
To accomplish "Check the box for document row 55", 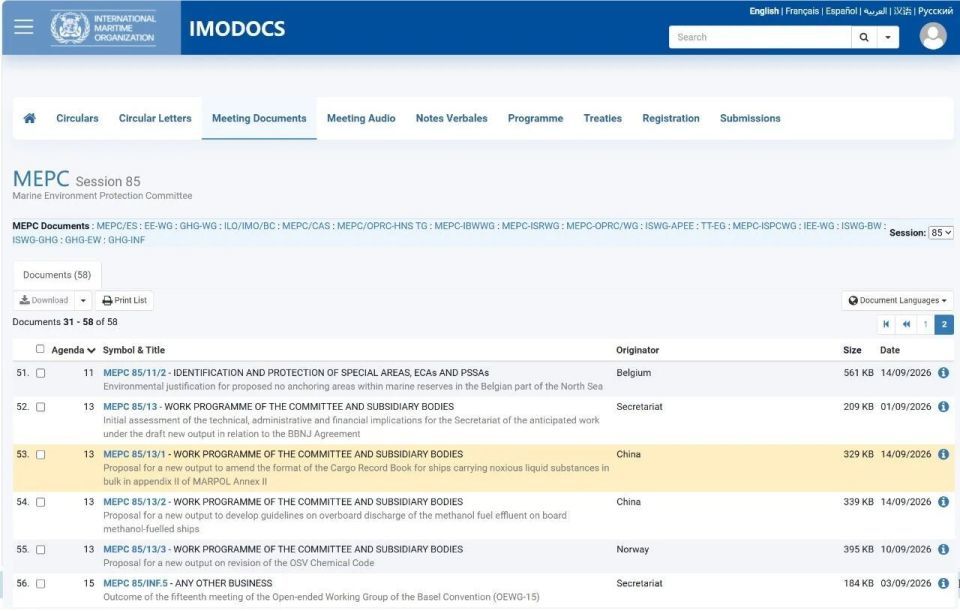I will pyautogui.click(x=40, y=550).
